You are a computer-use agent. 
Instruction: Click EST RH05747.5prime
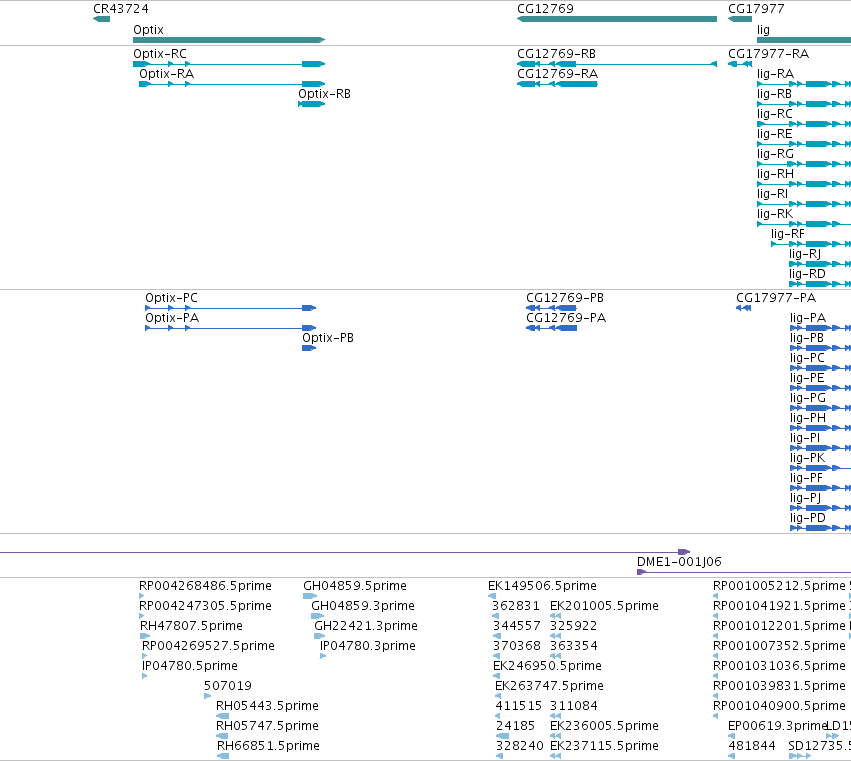tap(222, 737)
